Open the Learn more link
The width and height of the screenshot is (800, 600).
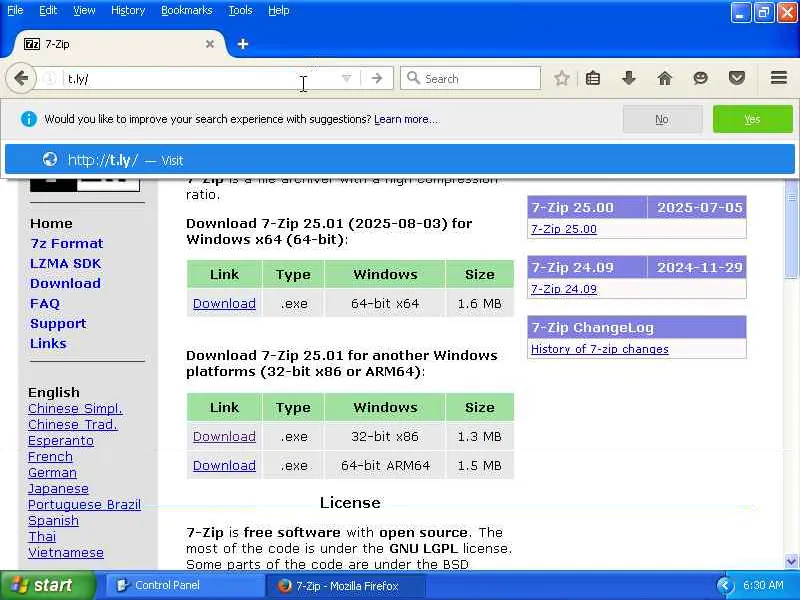coord(406,119)
